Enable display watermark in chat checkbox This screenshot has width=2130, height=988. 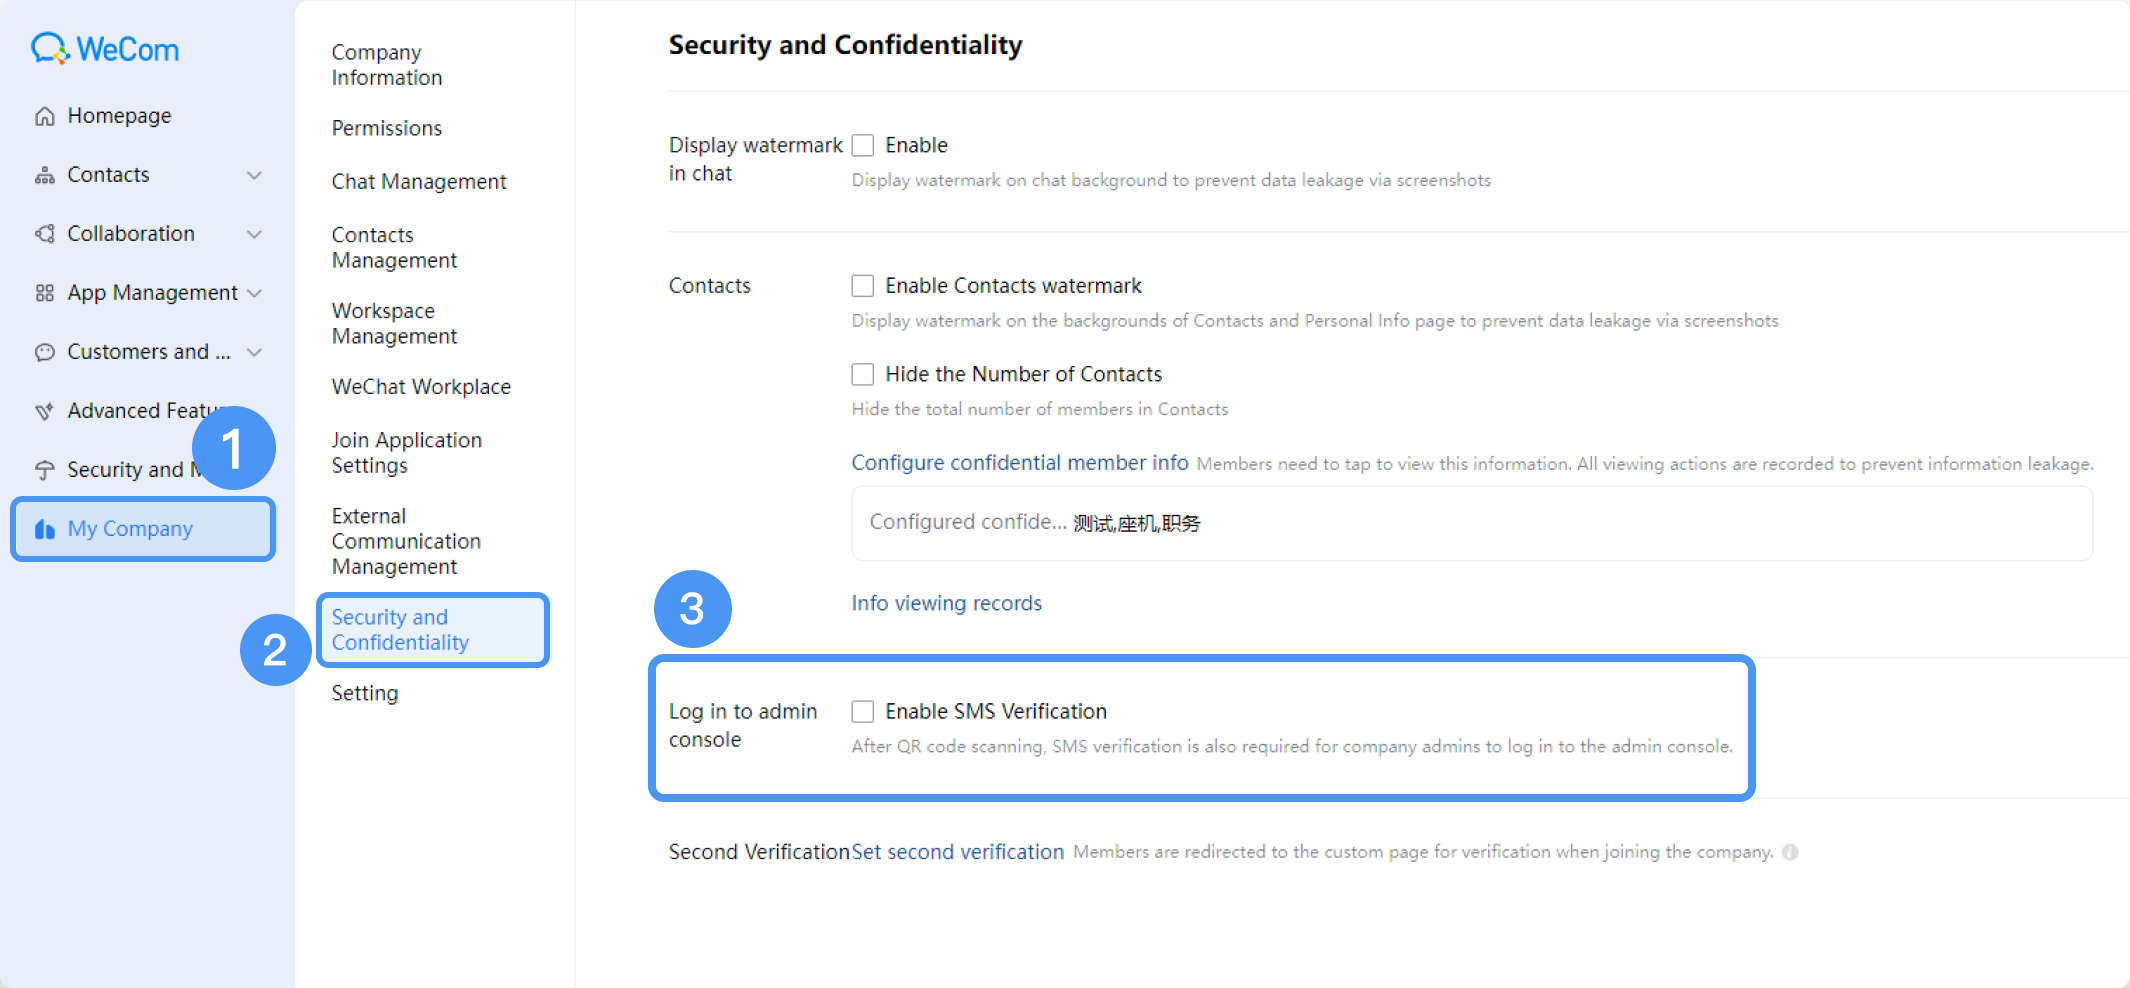863,145
